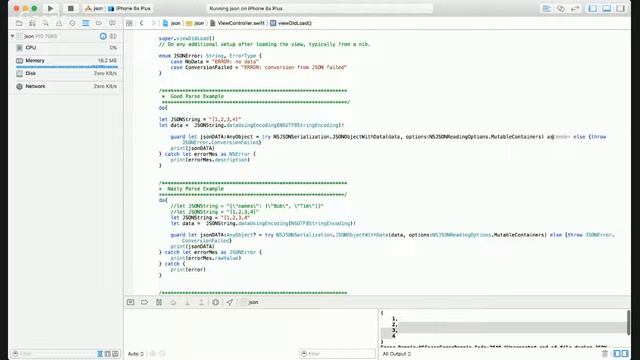Open the Symbol navigator
The image size is (640, 360).
(32, 23)
